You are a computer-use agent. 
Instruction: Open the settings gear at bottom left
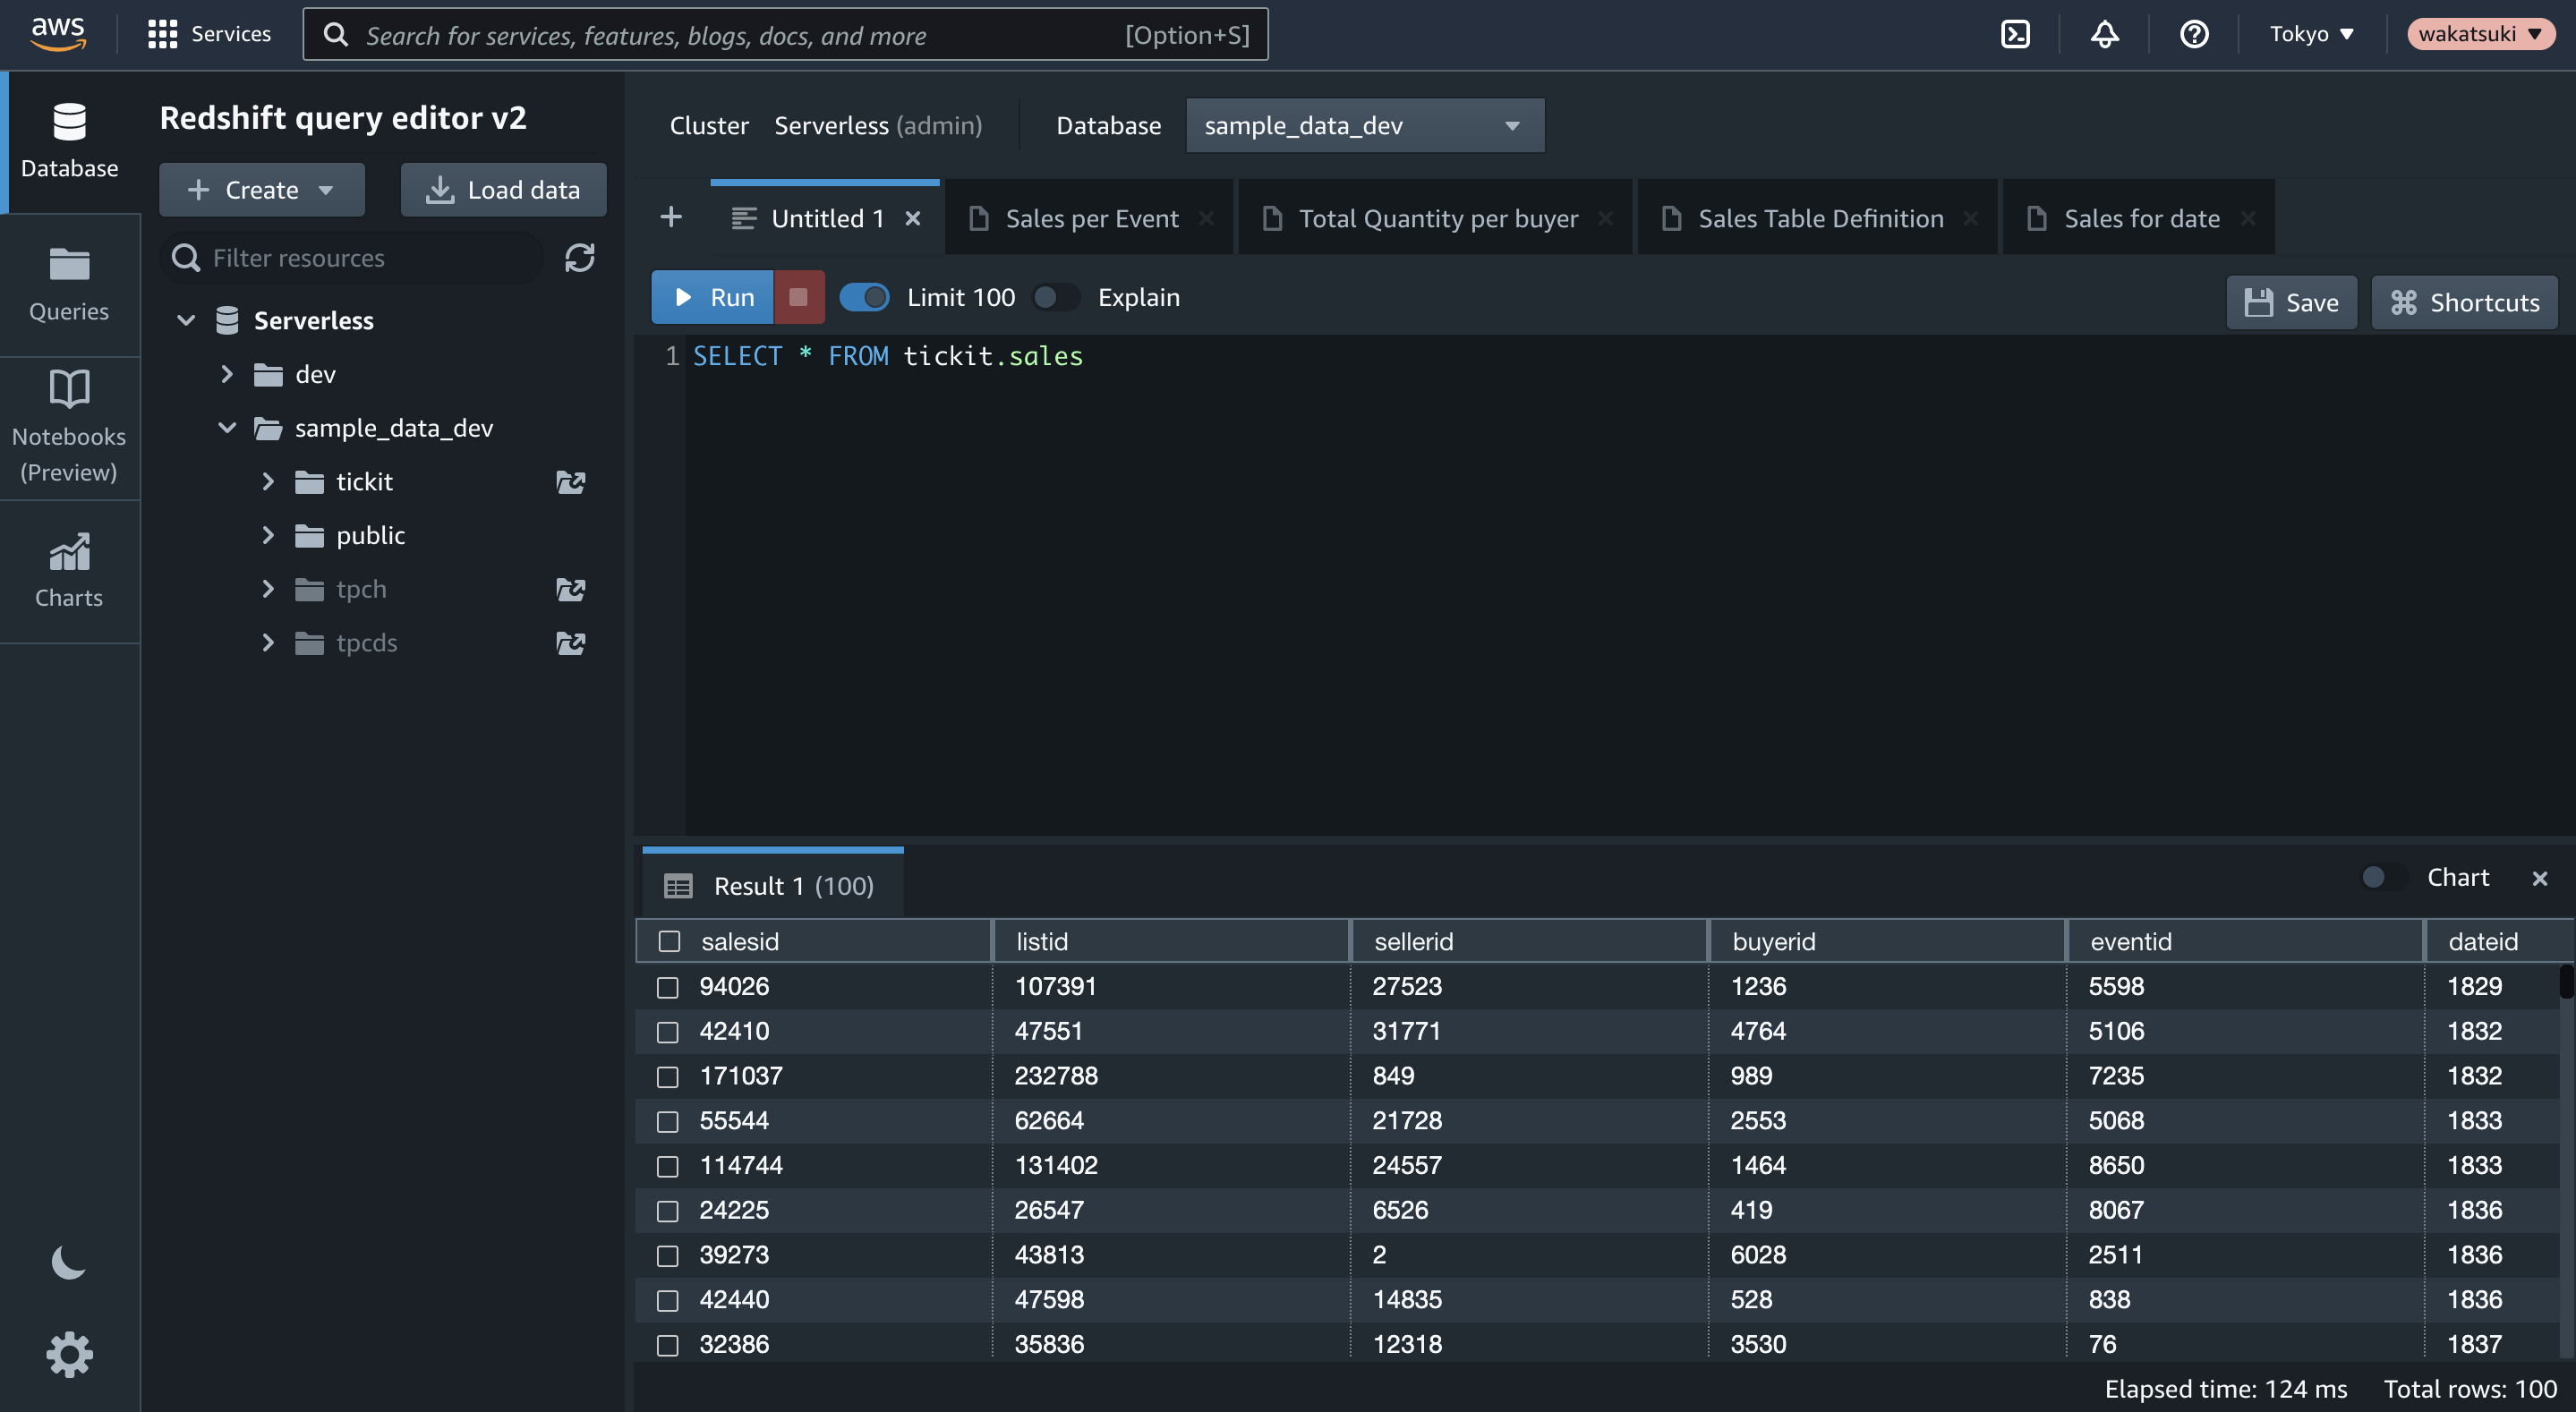69,1354
